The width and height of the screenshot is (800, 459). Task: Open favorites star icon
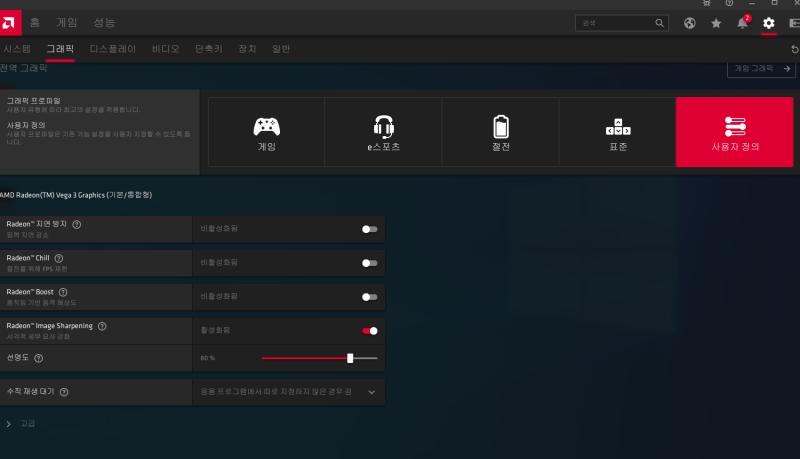coord(716,23)
